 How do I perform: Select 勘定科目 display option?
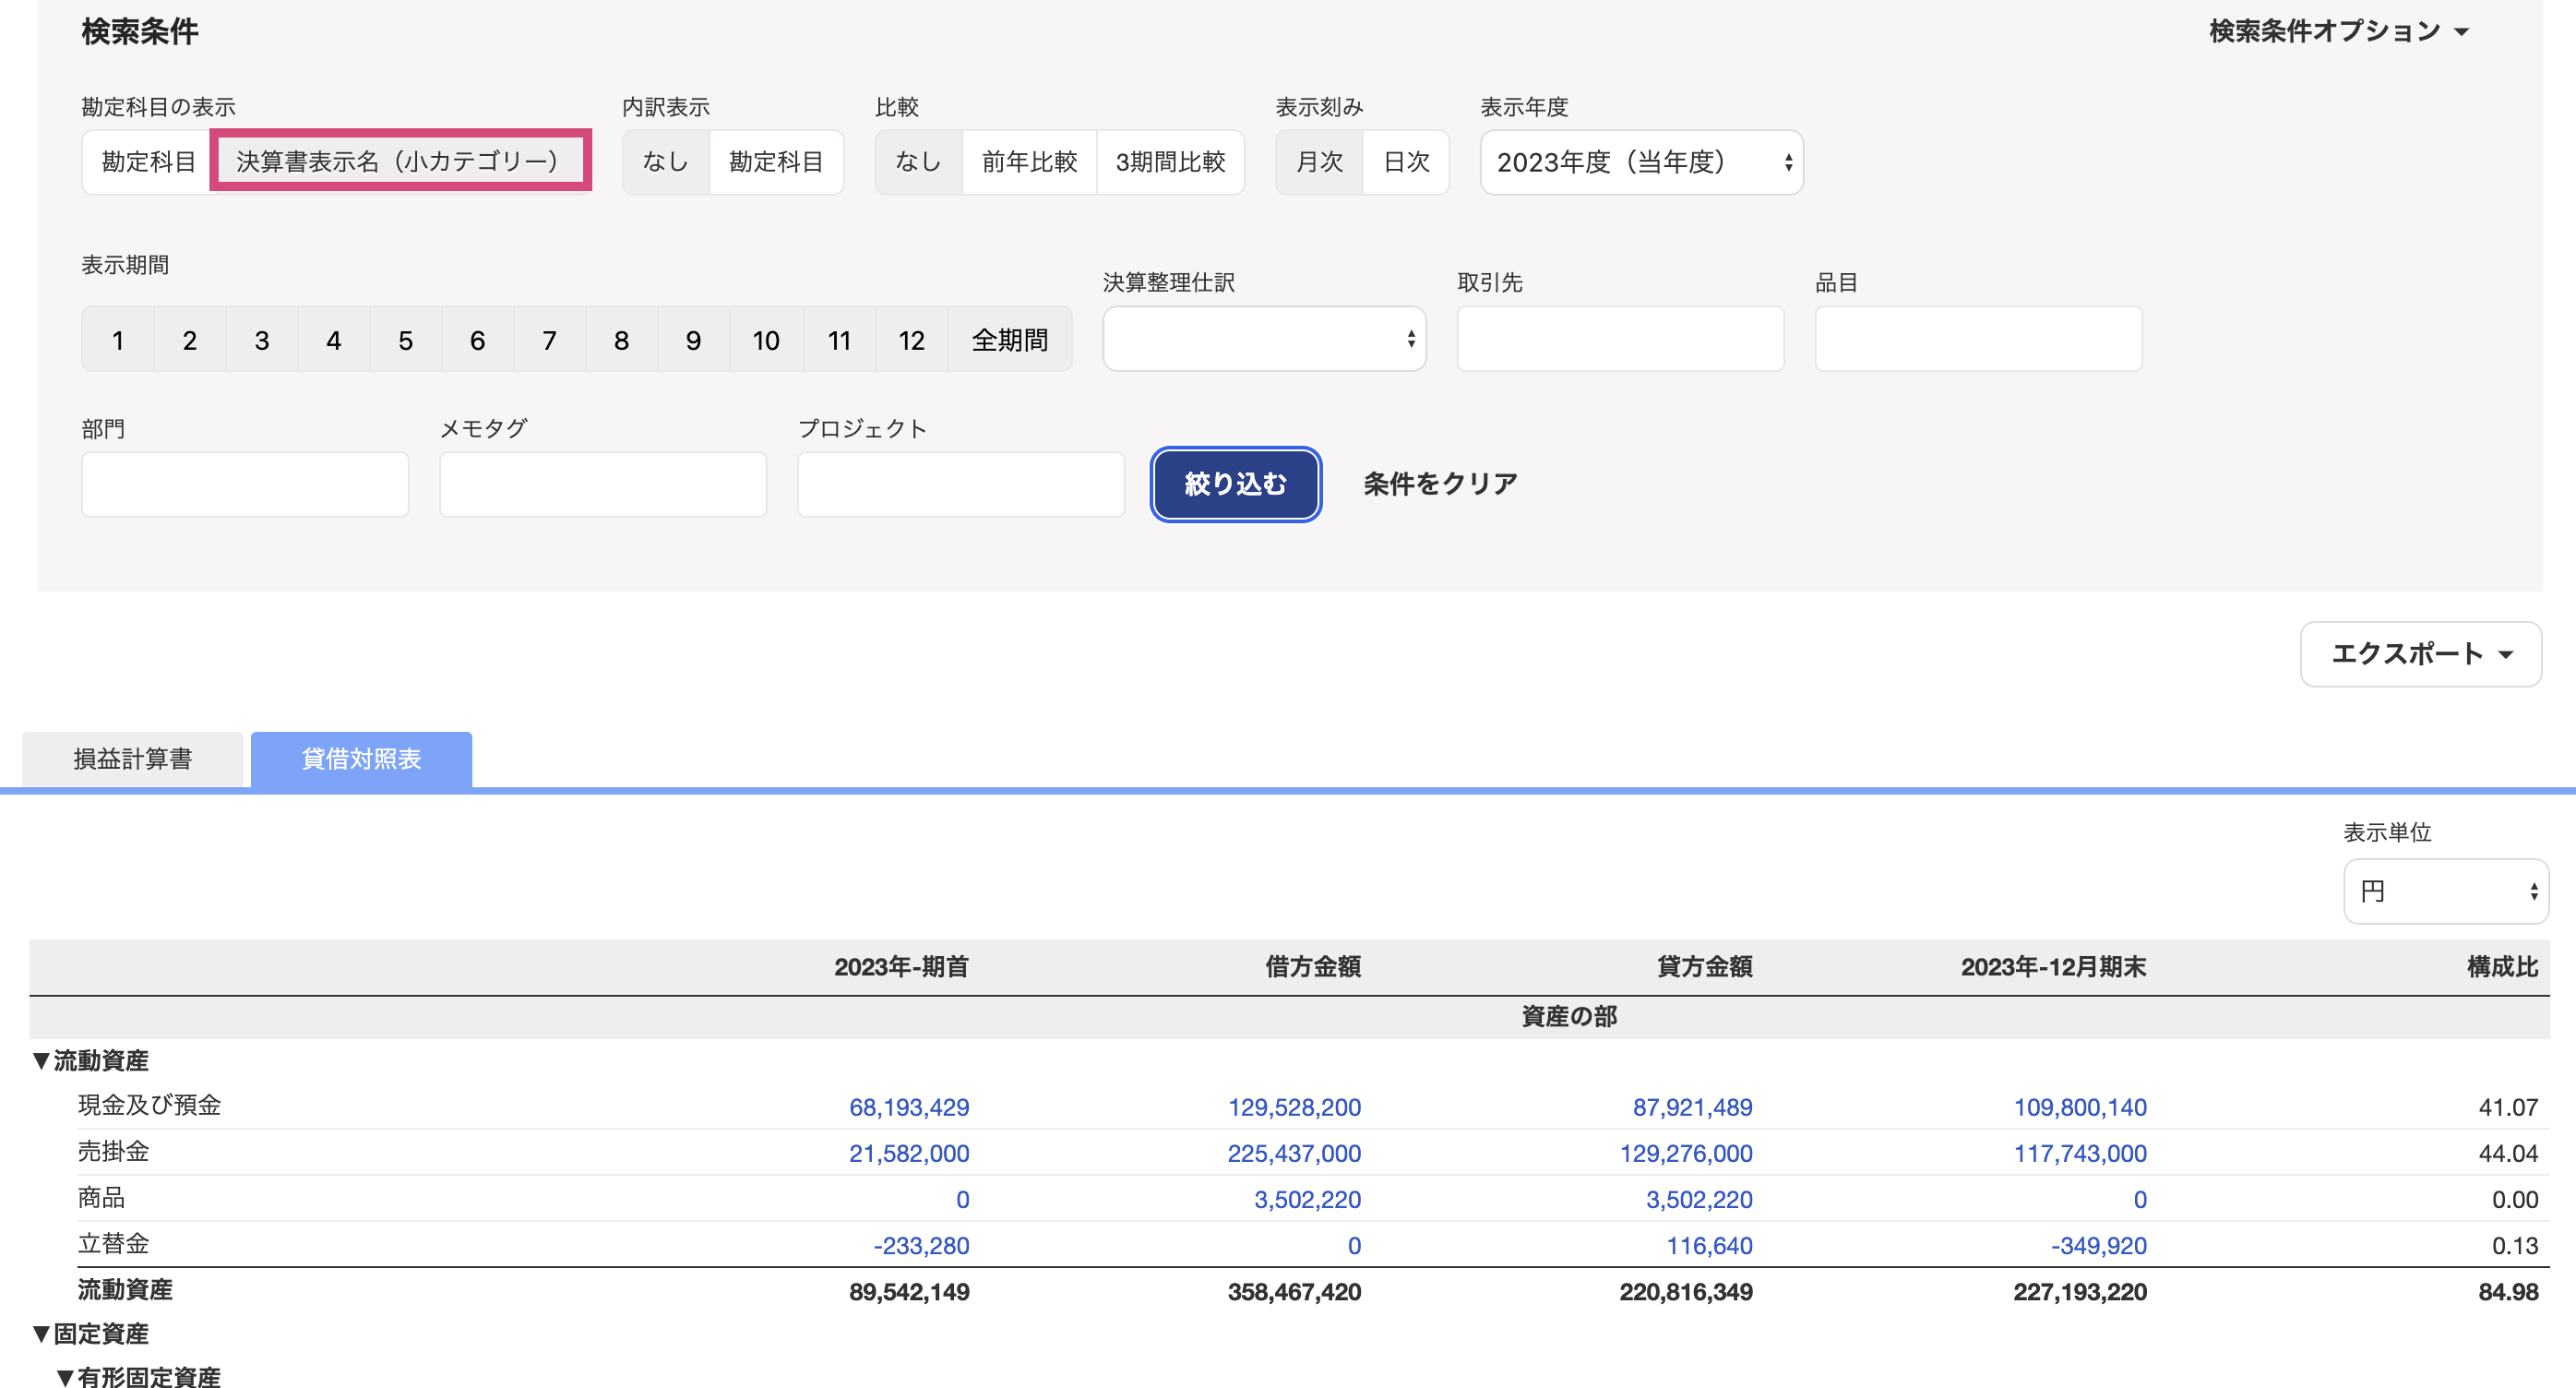point(147,161)
